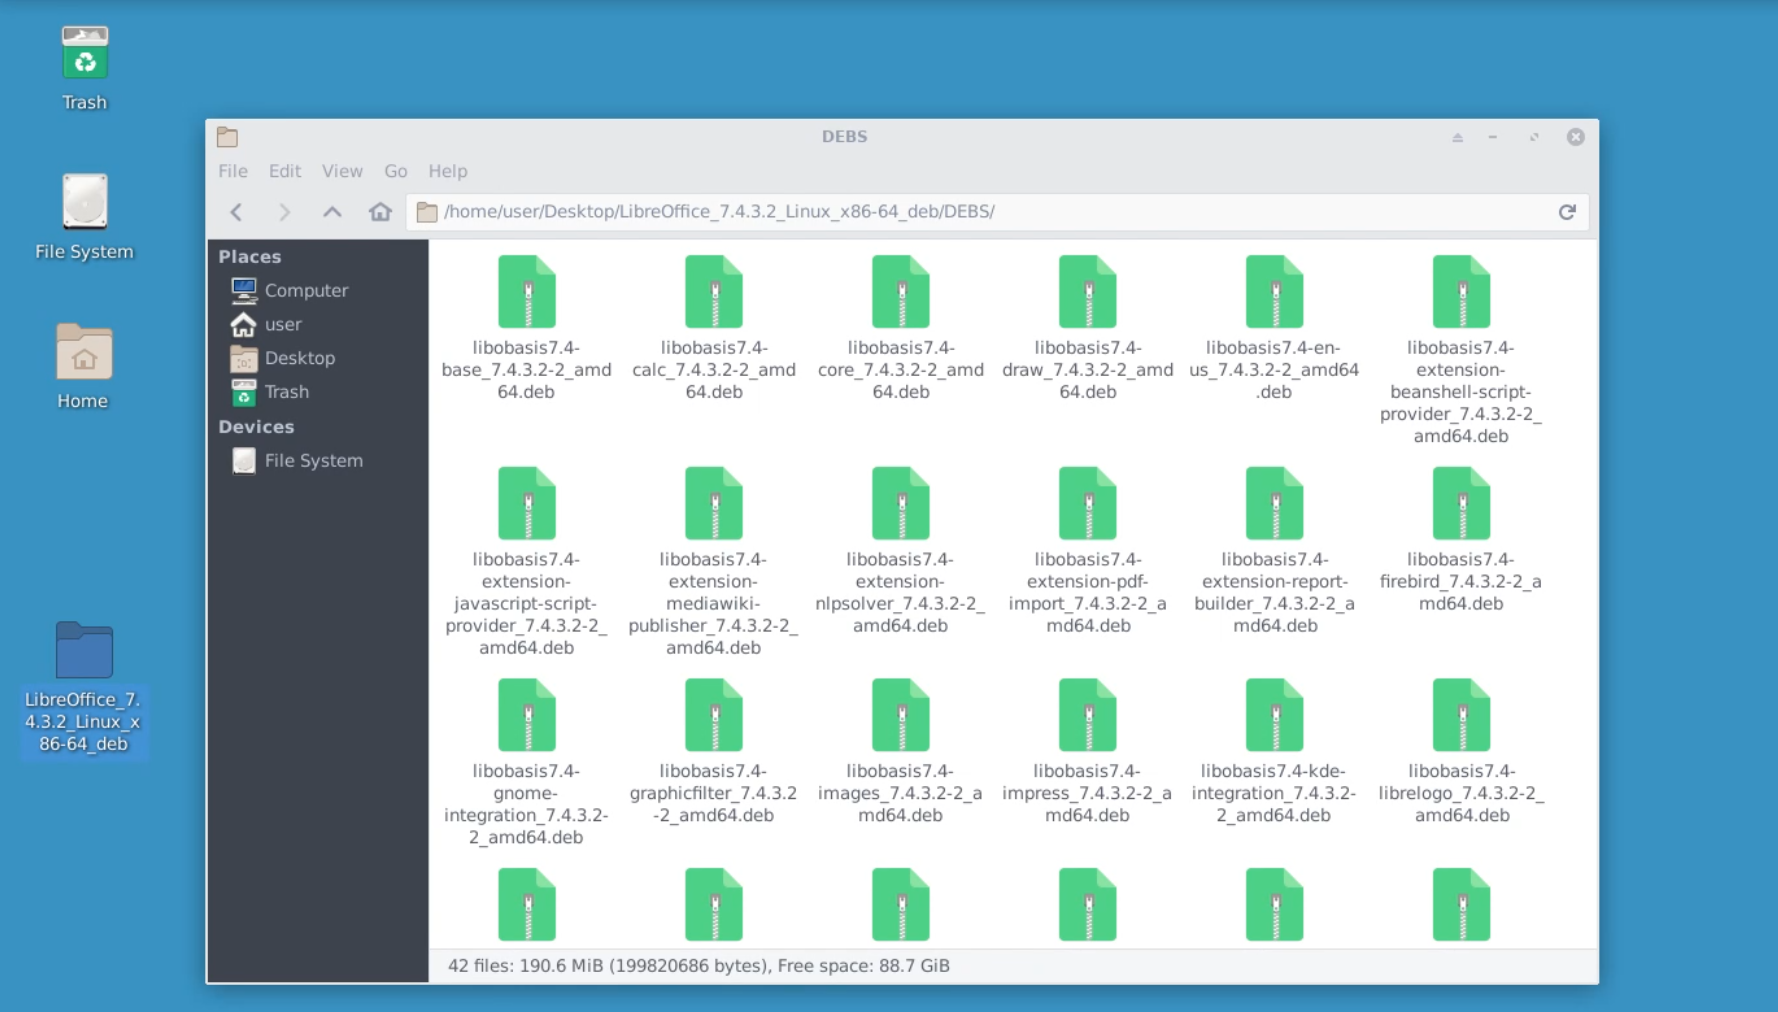Image resolution: width=1778 pixels, height=1012 pixels.
Task: Open the Help menu
Action: tap(448, 171)
